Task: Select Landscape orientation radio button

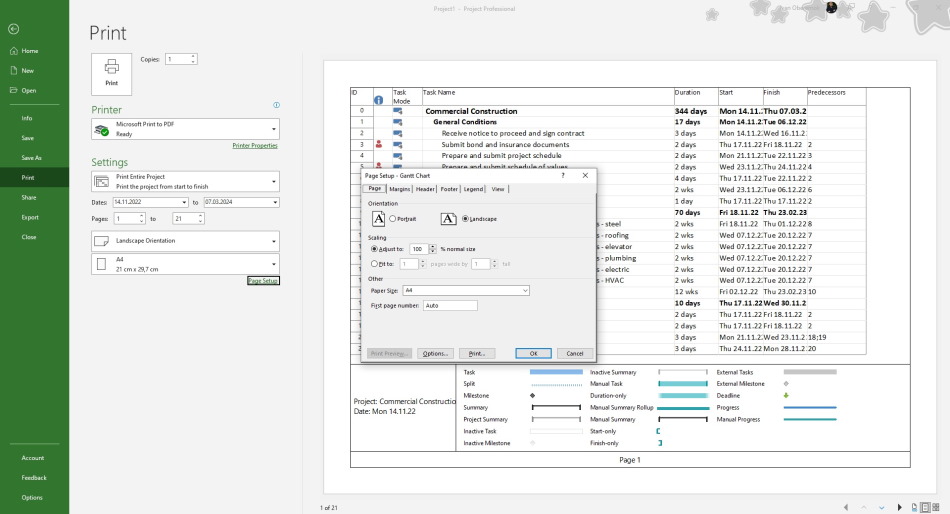Action: coord(465,219)
